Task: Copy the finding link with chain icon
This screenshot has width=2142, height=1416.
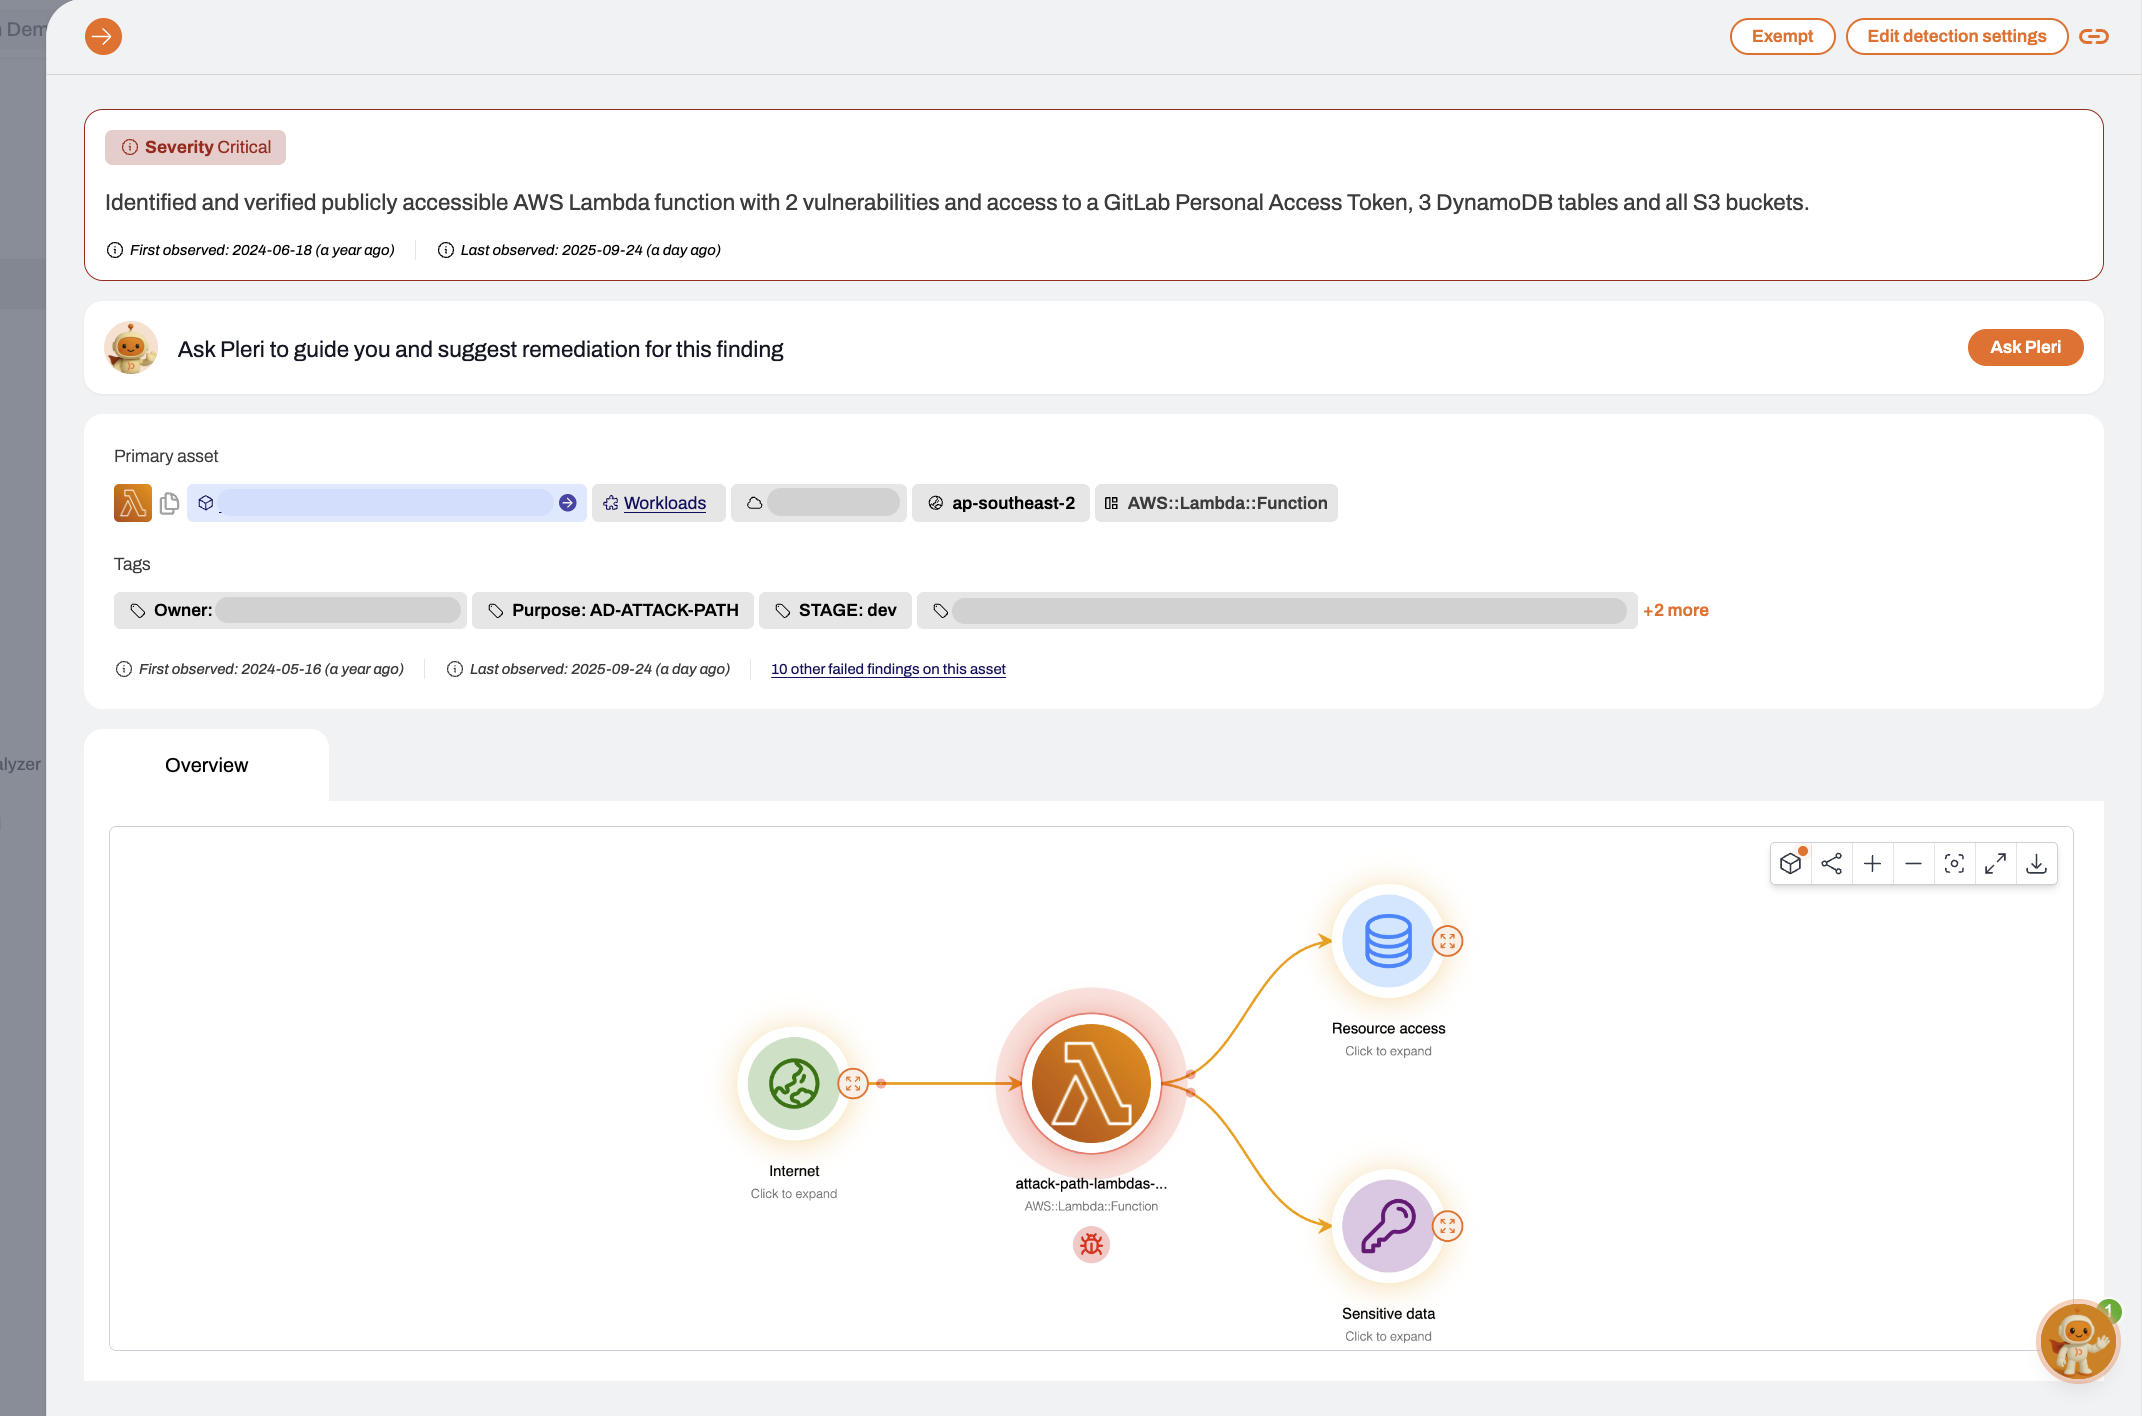Action: [2094, 37]
